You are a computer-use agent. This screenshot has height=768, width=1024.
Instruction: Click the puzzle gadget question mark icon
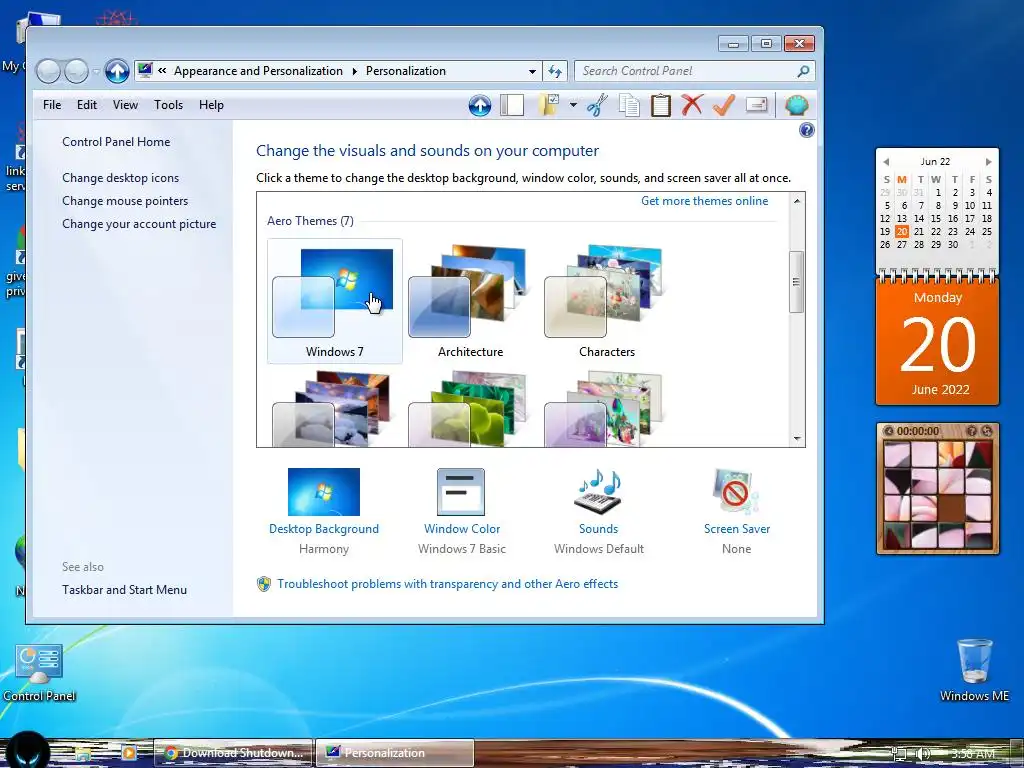tap(972, 431)
